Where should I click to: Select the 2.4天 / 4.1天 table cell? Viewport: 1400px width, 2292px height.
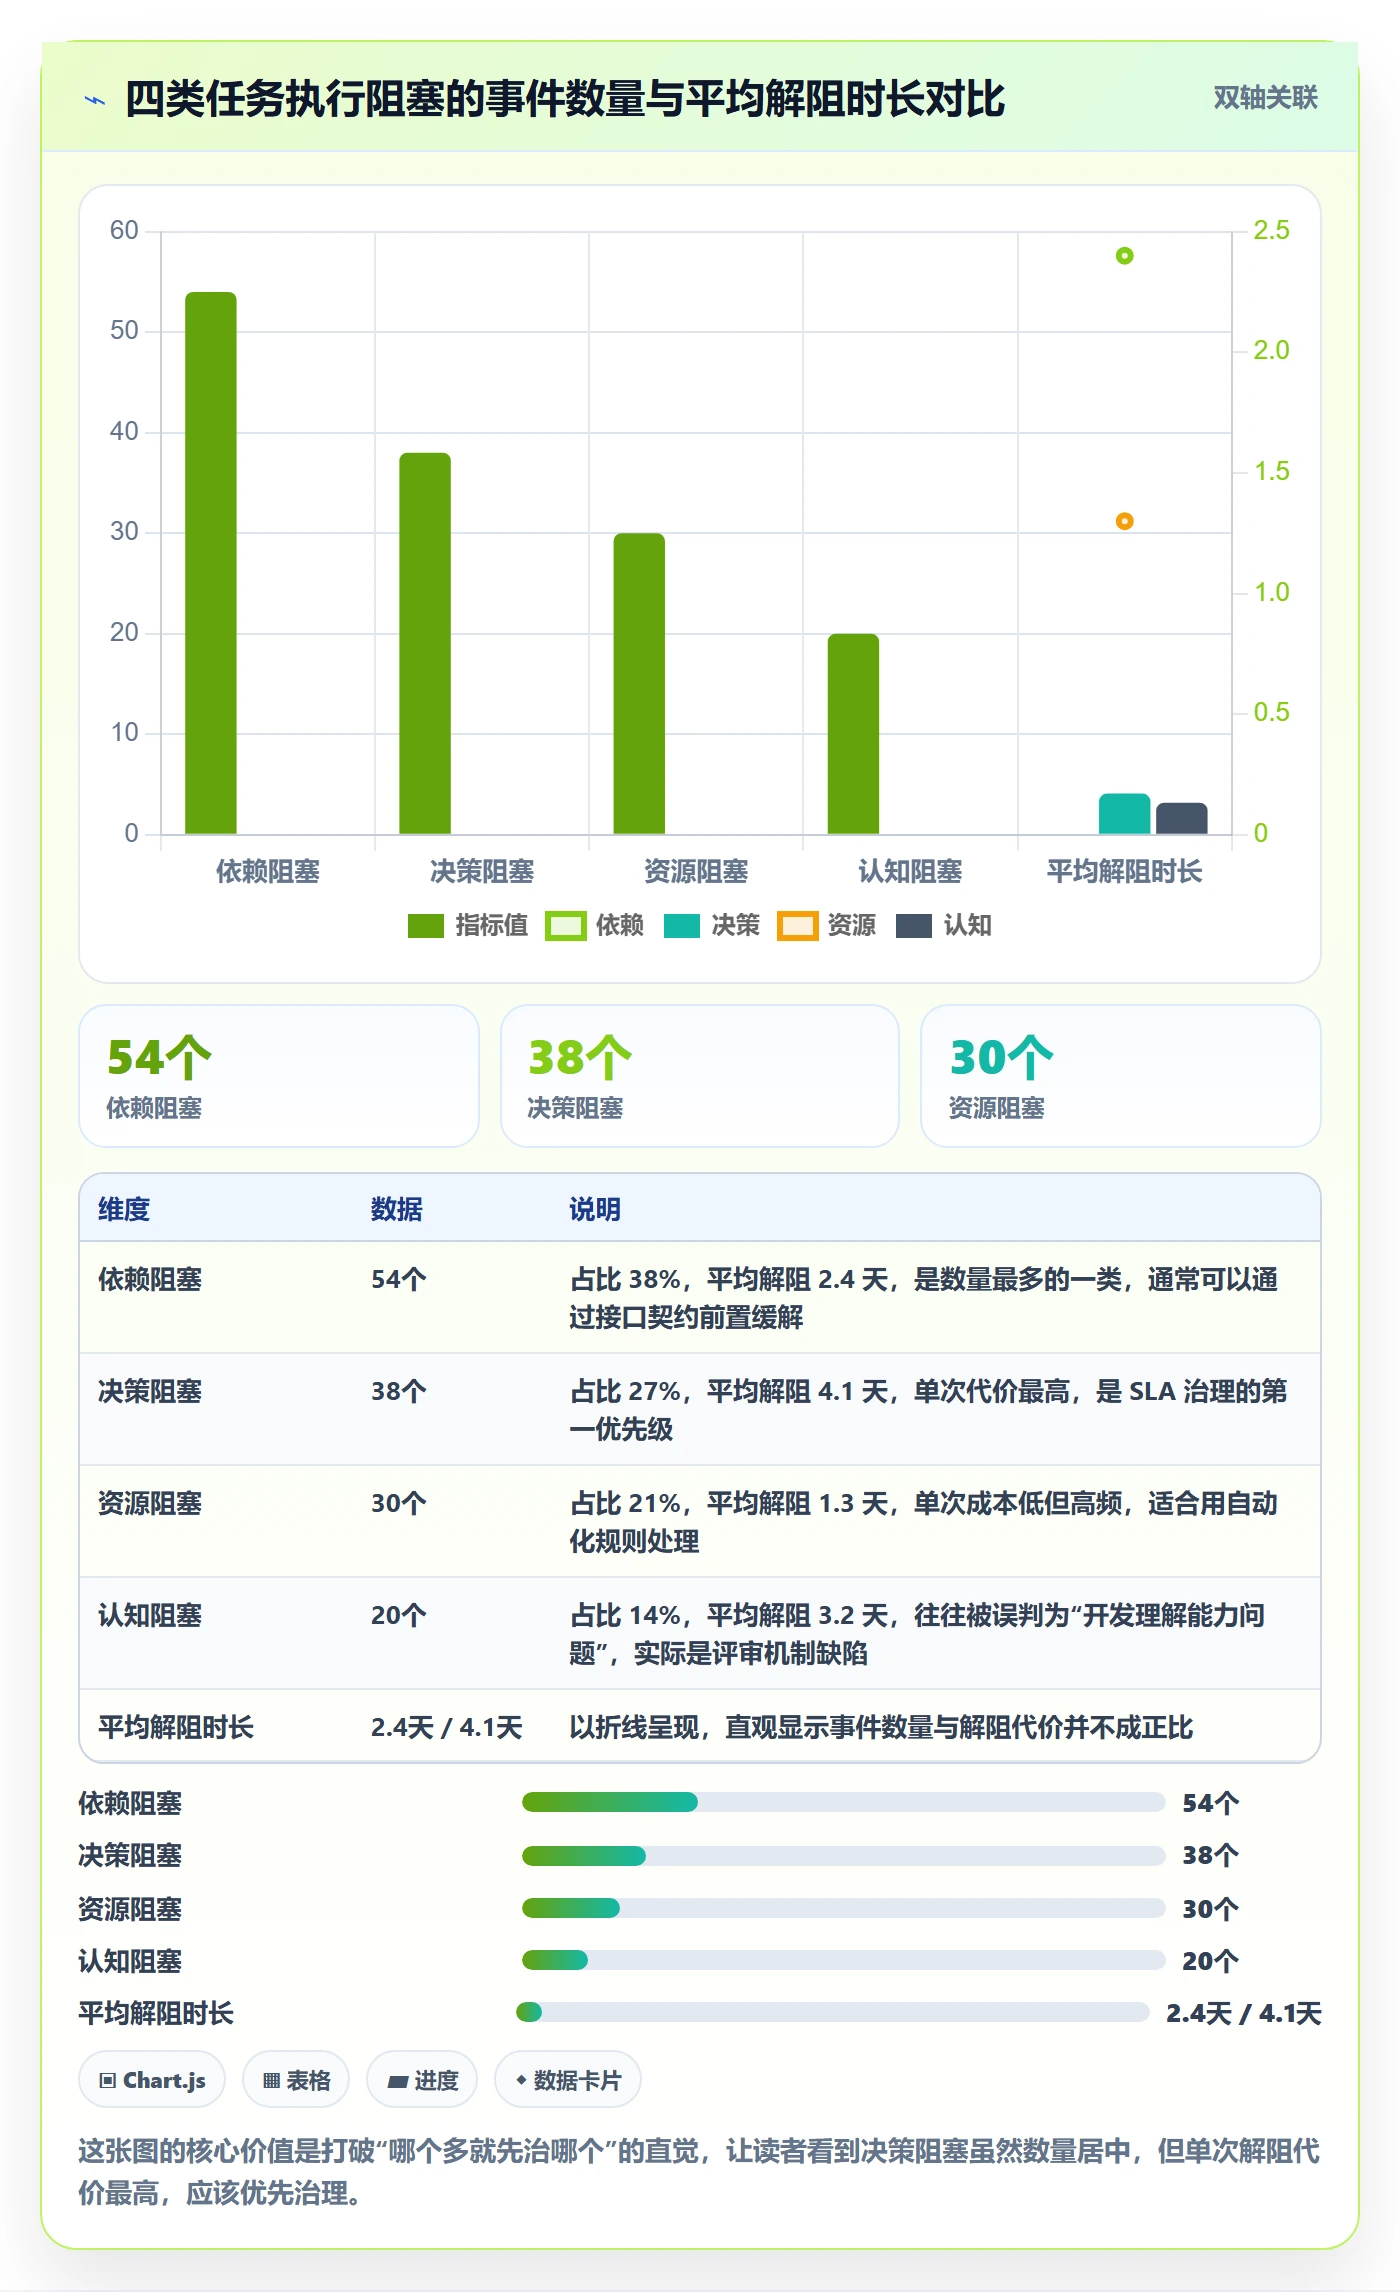point(447,1728)
